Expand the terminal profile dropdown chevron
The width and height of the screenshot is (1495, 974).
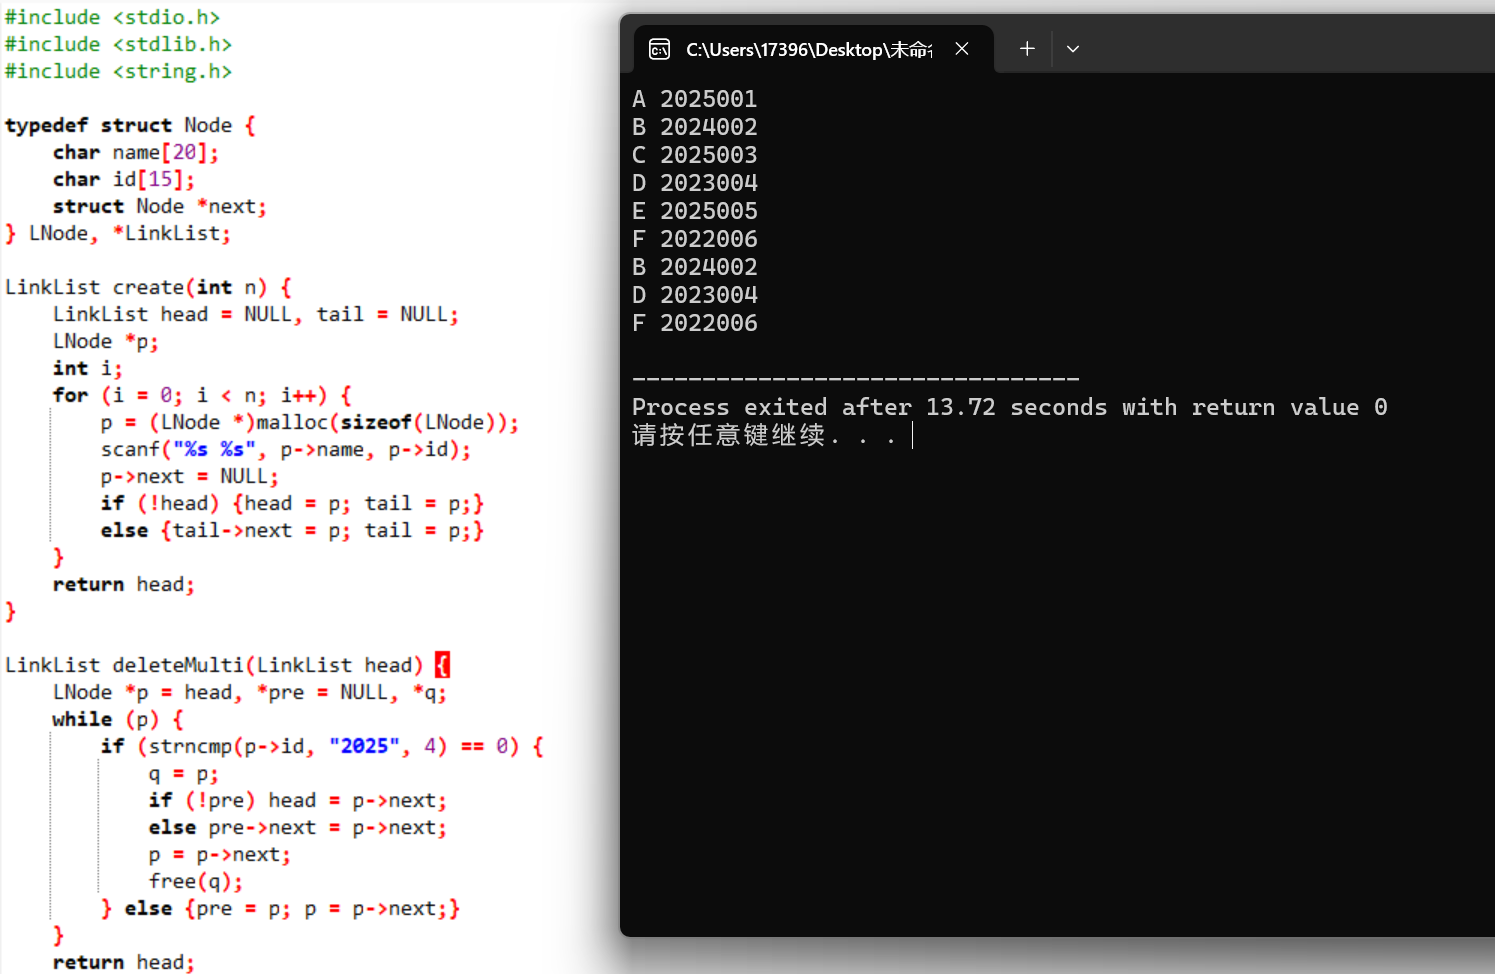(1073, 49)
